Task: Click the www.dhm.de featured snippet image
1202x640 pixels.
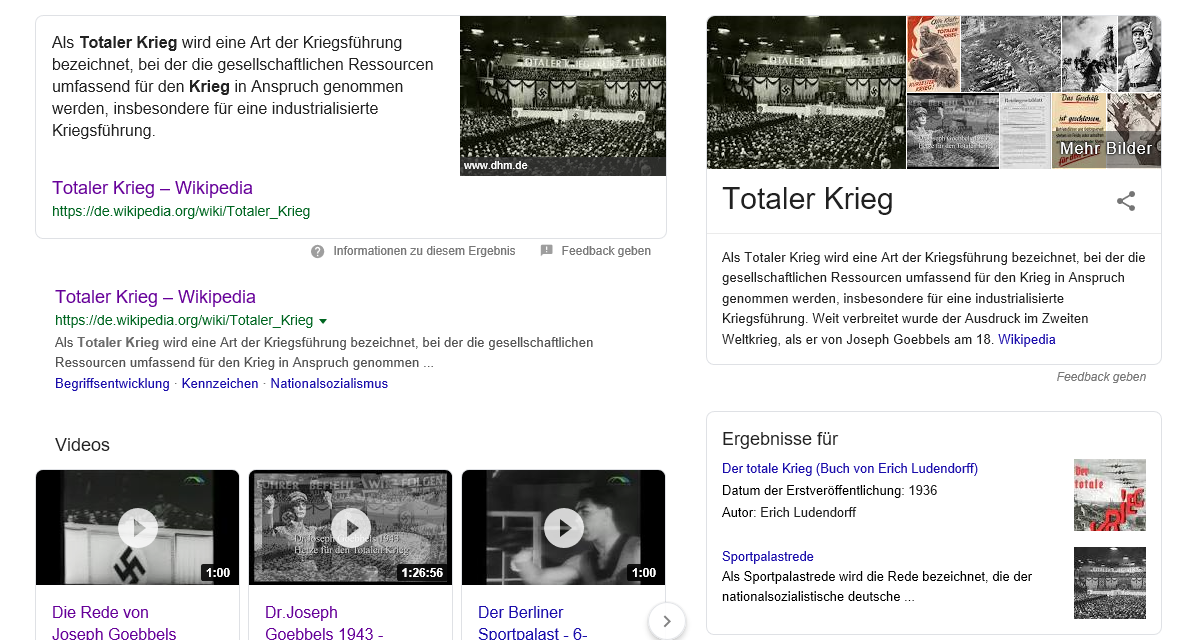Action: (563, 96)
